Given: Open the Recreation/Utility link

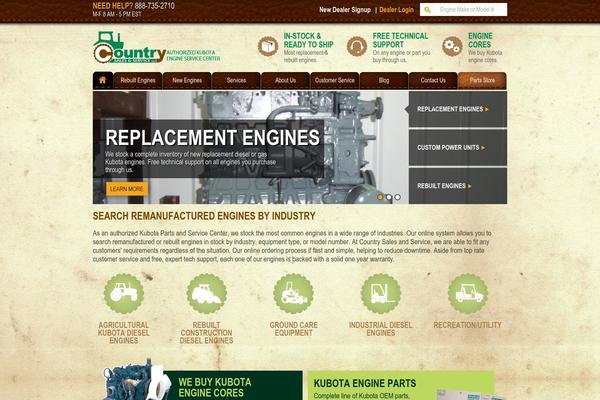Looking at the screenshot, I should [468, 325].
